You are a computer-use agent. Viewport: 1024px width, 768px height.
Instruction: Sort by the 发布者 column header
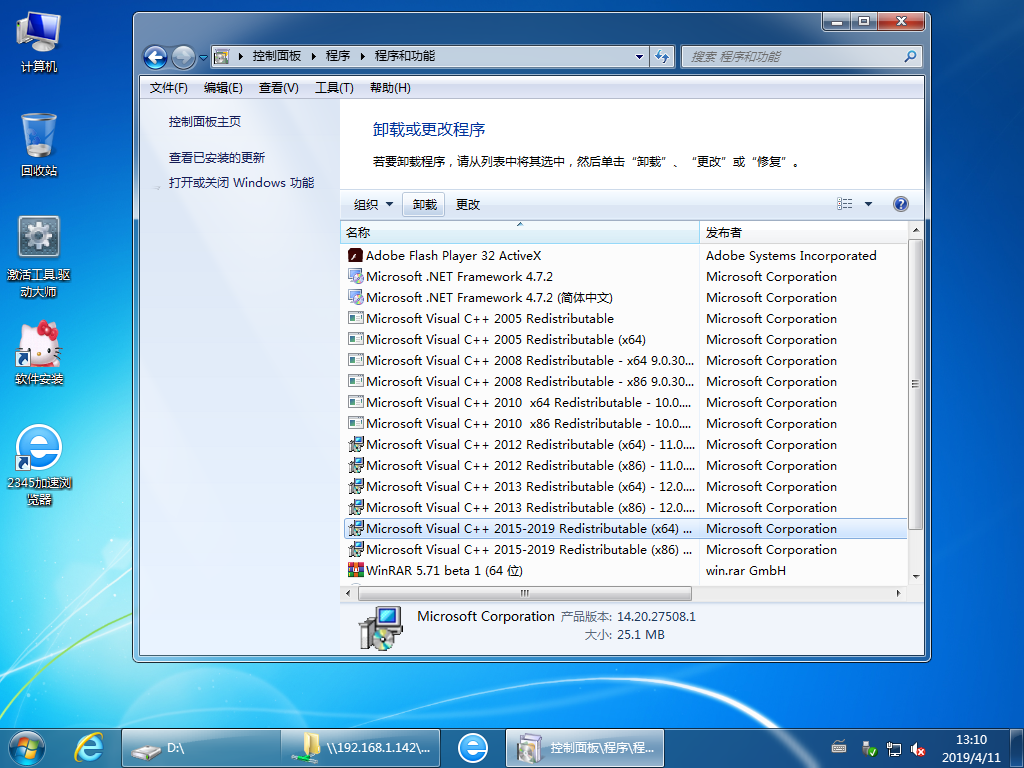coord(803,232)
